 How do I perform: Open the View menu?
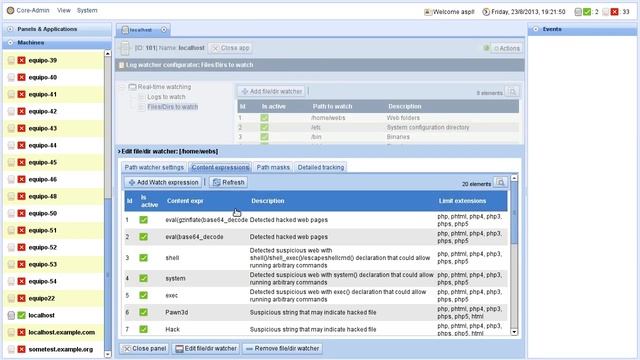point(64,10)
